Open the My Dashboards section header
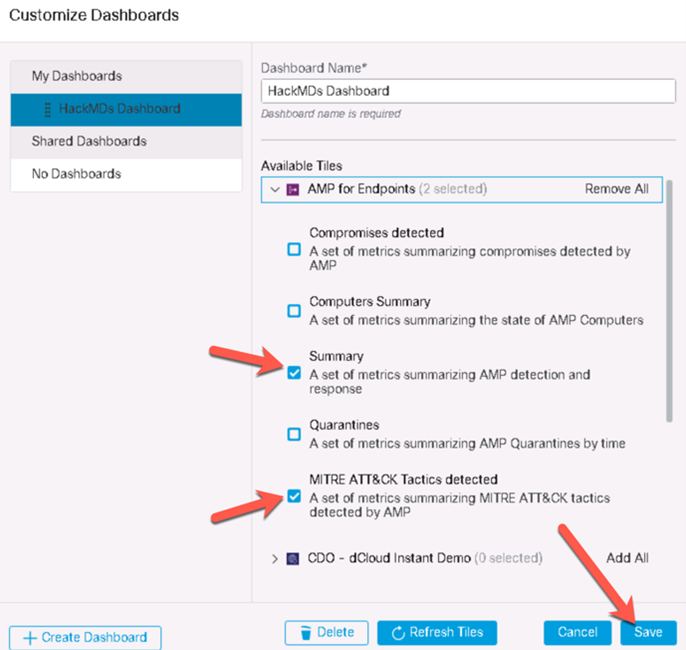 tap(126, 77)
